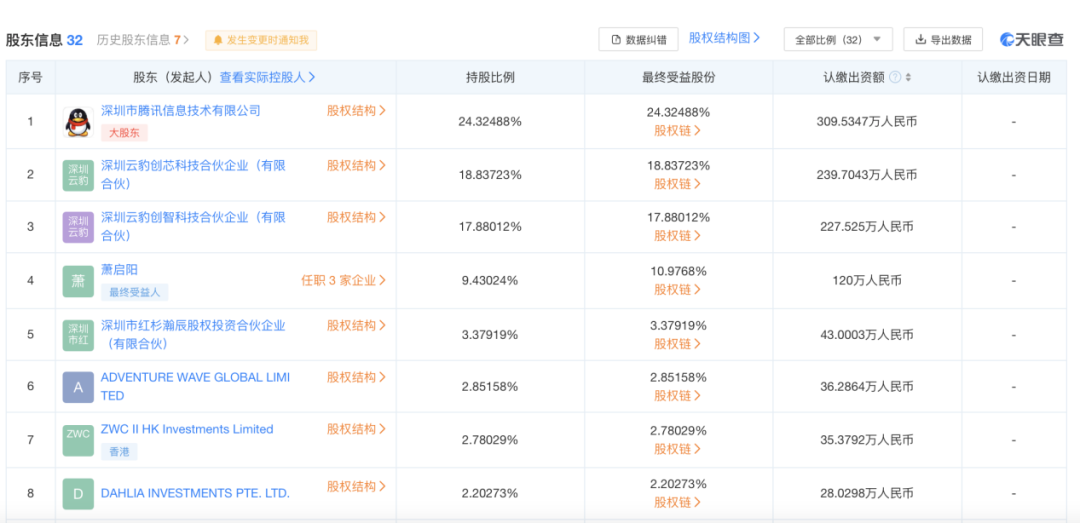1080x523 pixels.
Task: Click the 发生变更时通知我 button
Action: (261, 40)
